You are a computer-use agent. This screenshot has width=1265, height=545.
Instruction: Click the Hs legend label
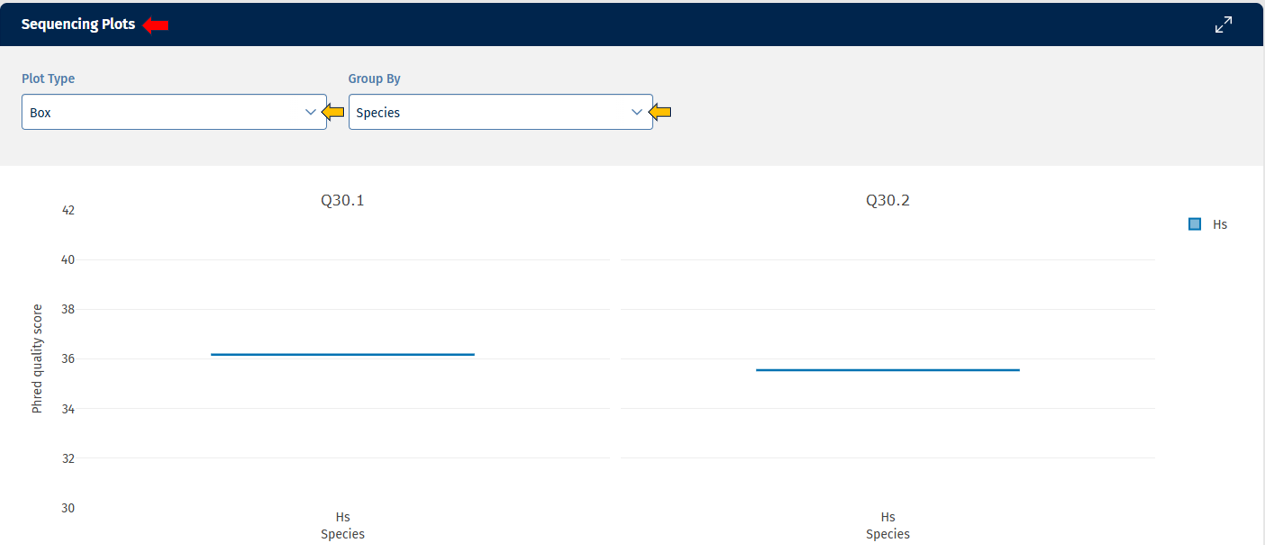coord(1219,225)
